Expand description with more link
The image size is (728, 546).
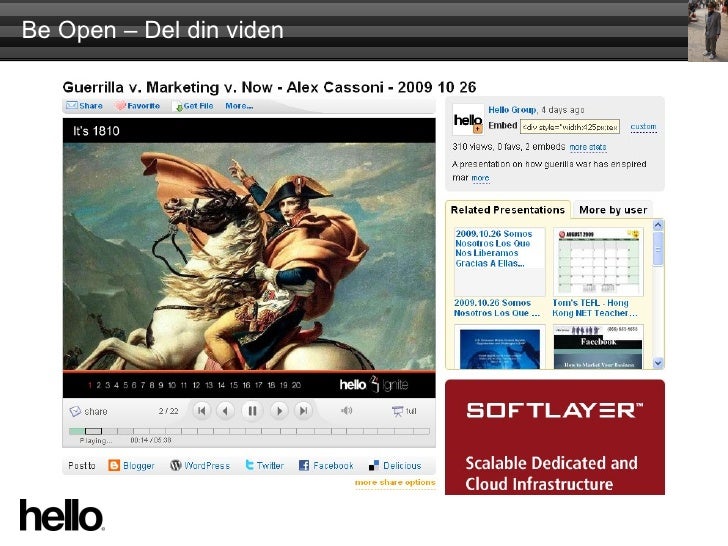480,178
